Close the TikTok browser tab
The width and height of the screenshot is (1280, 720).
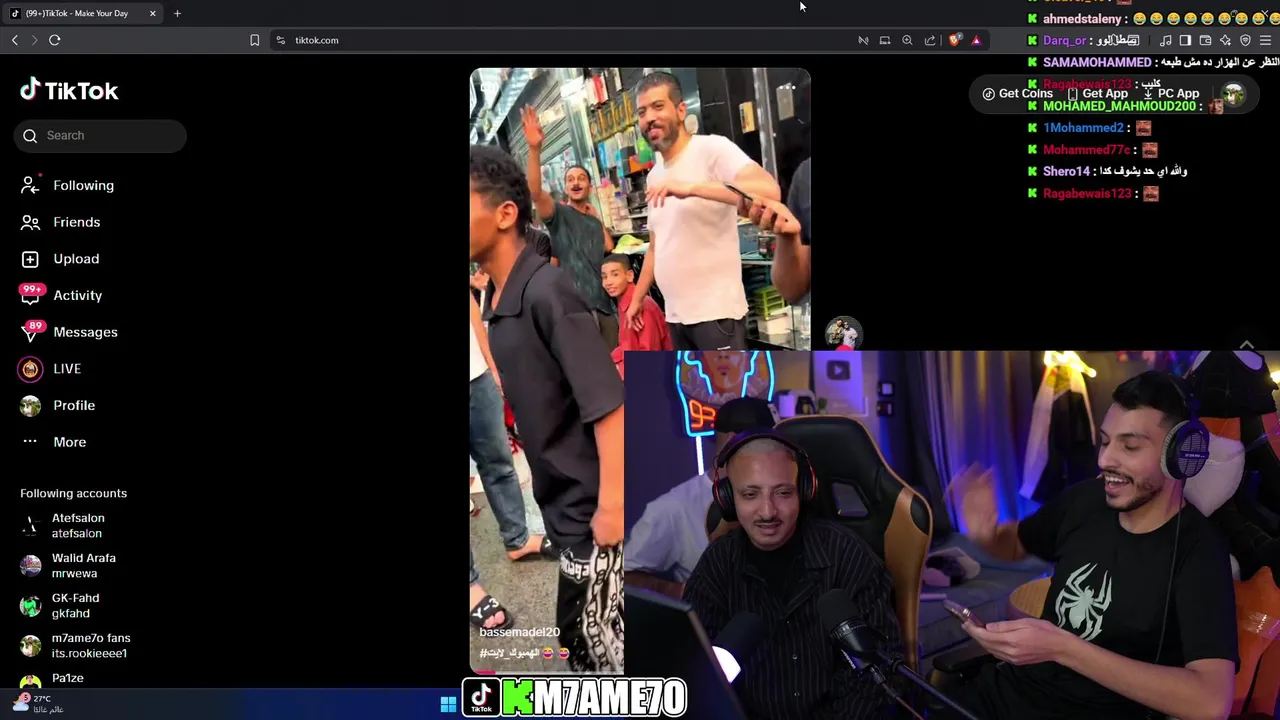(x=153, y=13)
